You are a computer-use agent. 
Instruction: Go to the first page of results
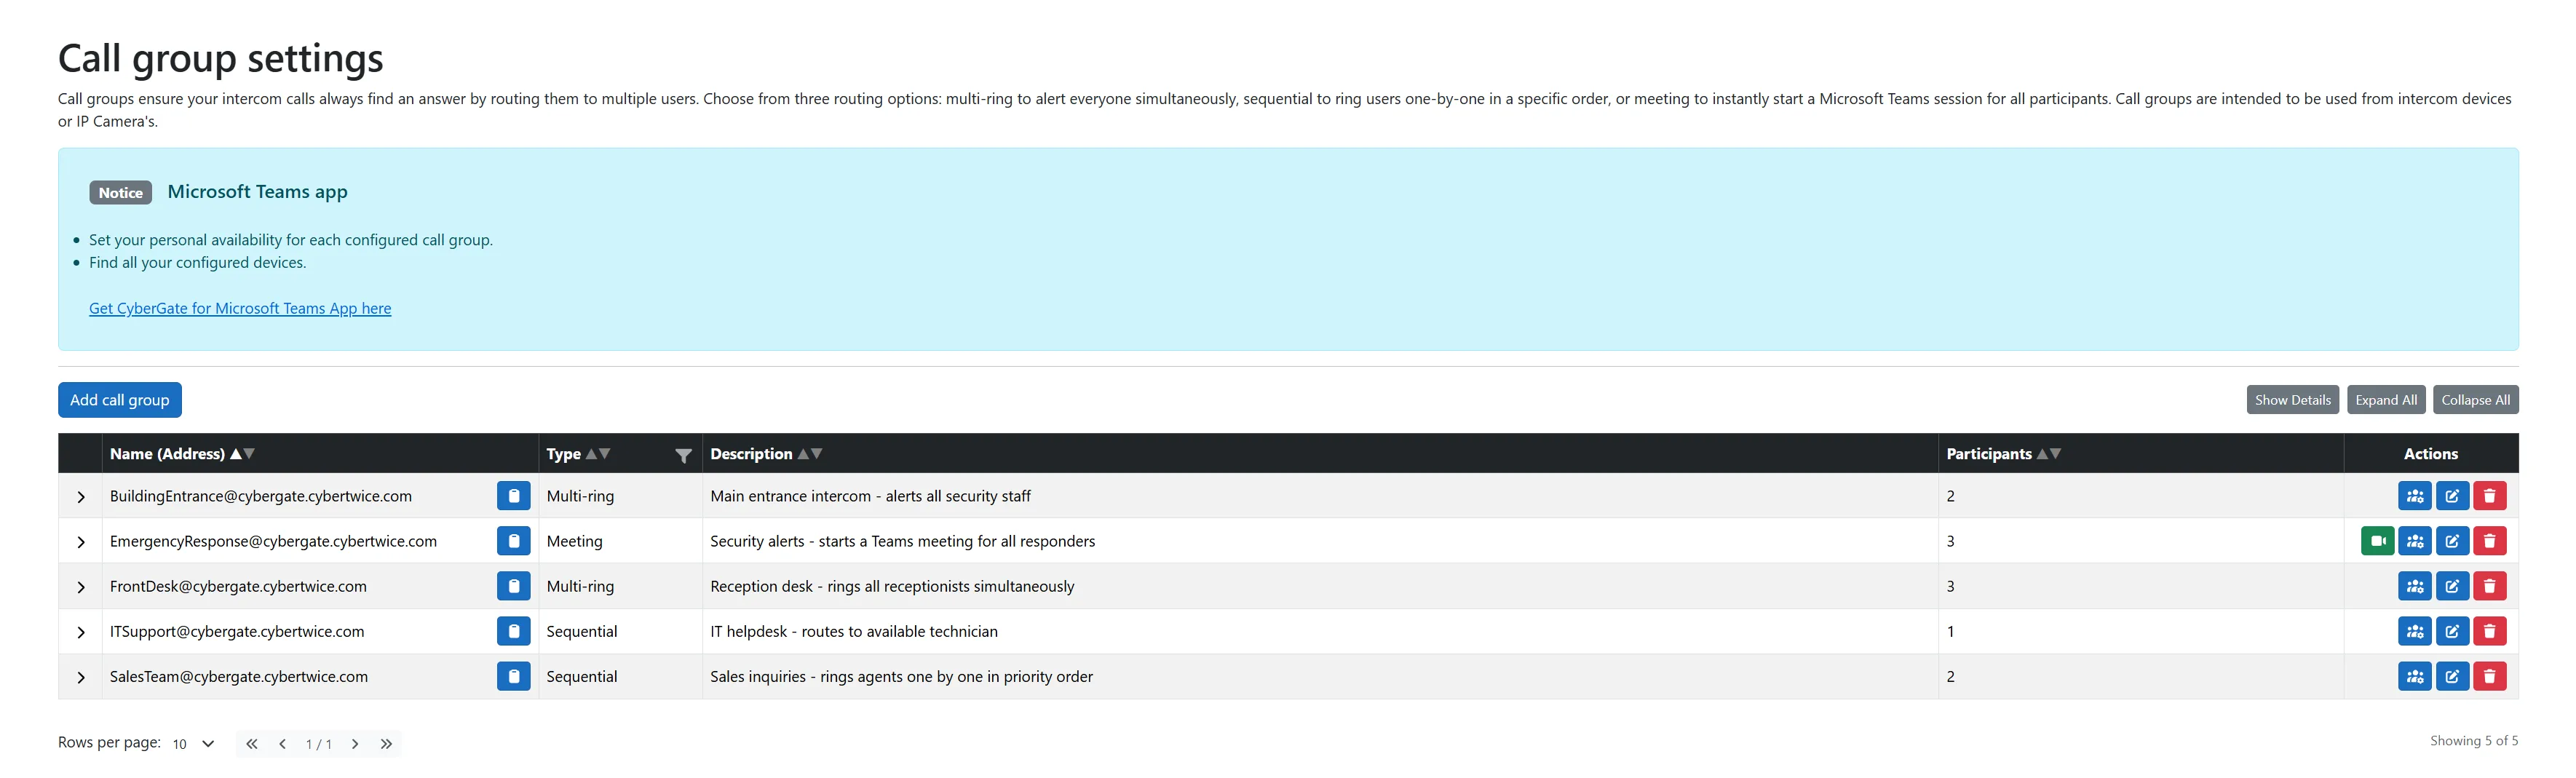click(x=252, y=743)
